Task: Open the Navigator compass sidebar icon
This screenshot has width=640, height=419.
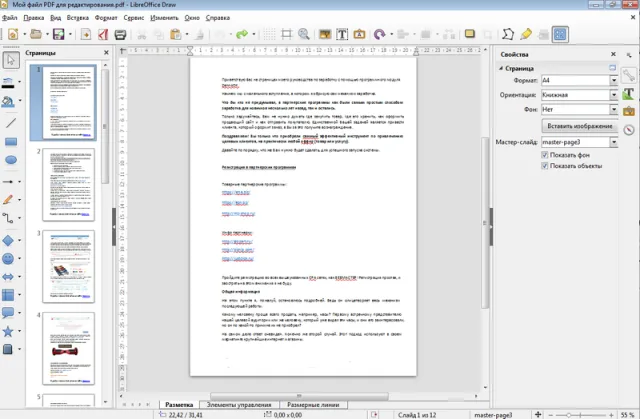Action: coord(629,130)
